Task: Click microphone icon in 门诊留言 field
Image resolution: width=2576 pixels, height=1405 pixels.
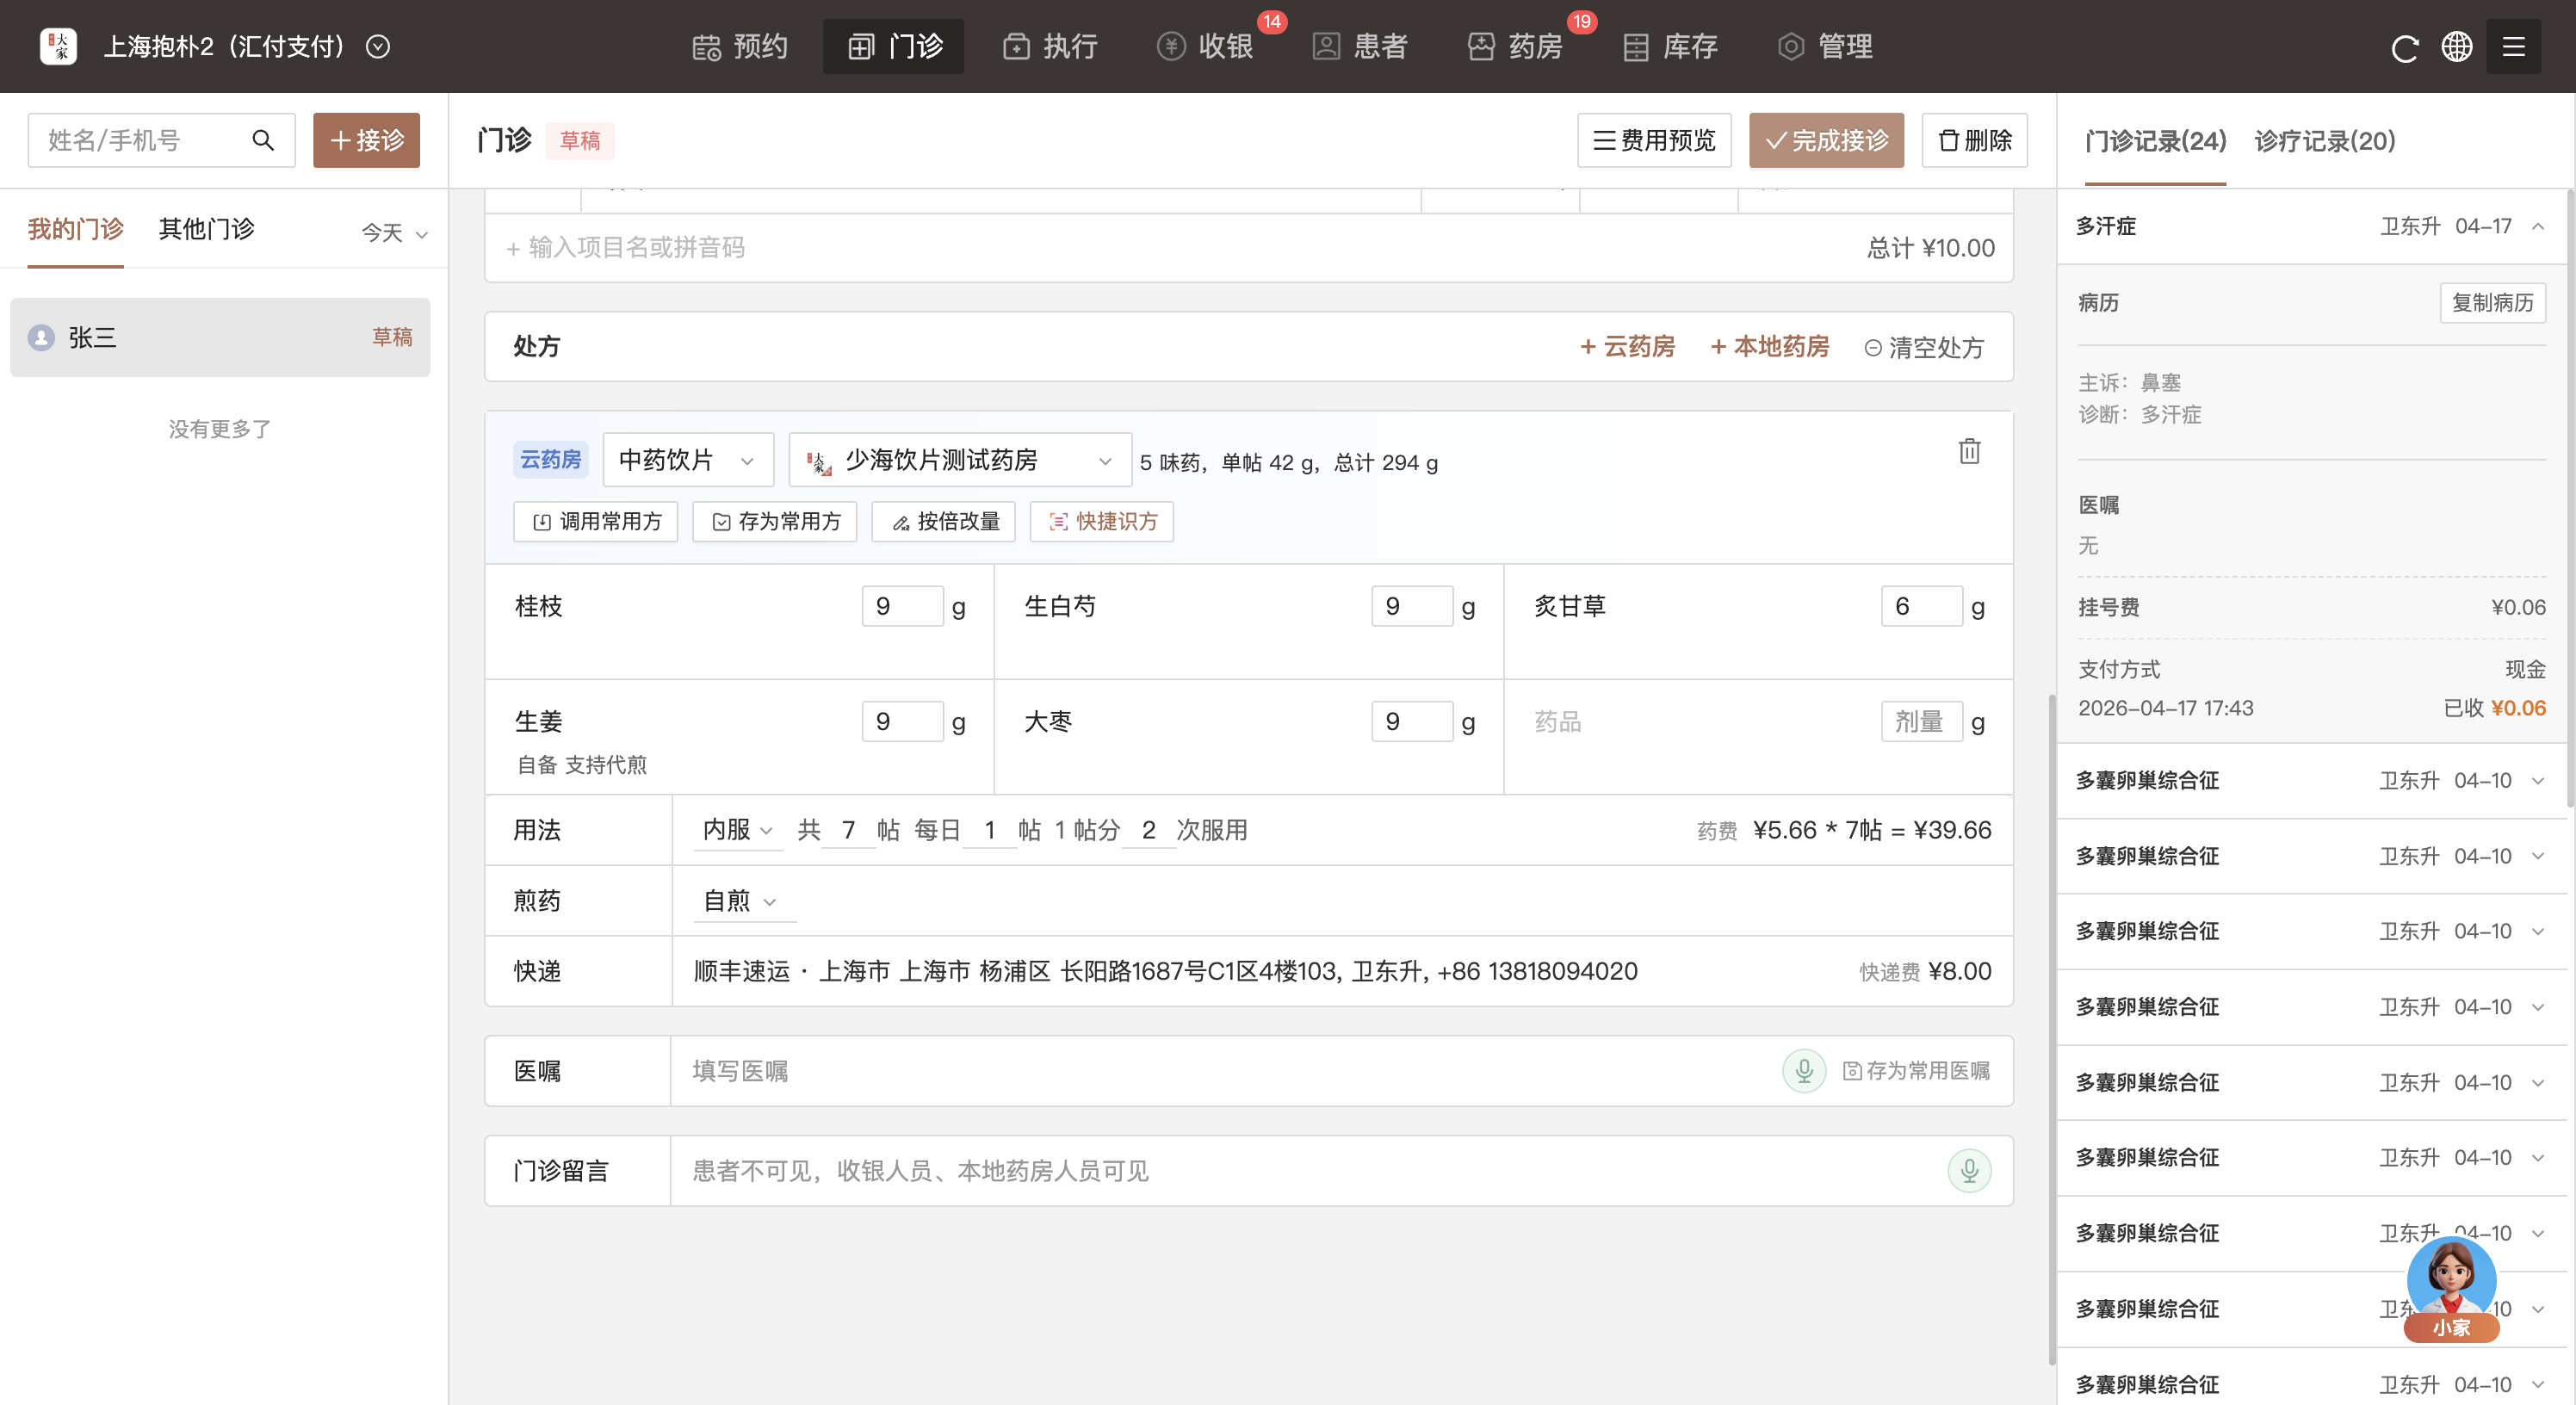Action: coord(1968,1171)
